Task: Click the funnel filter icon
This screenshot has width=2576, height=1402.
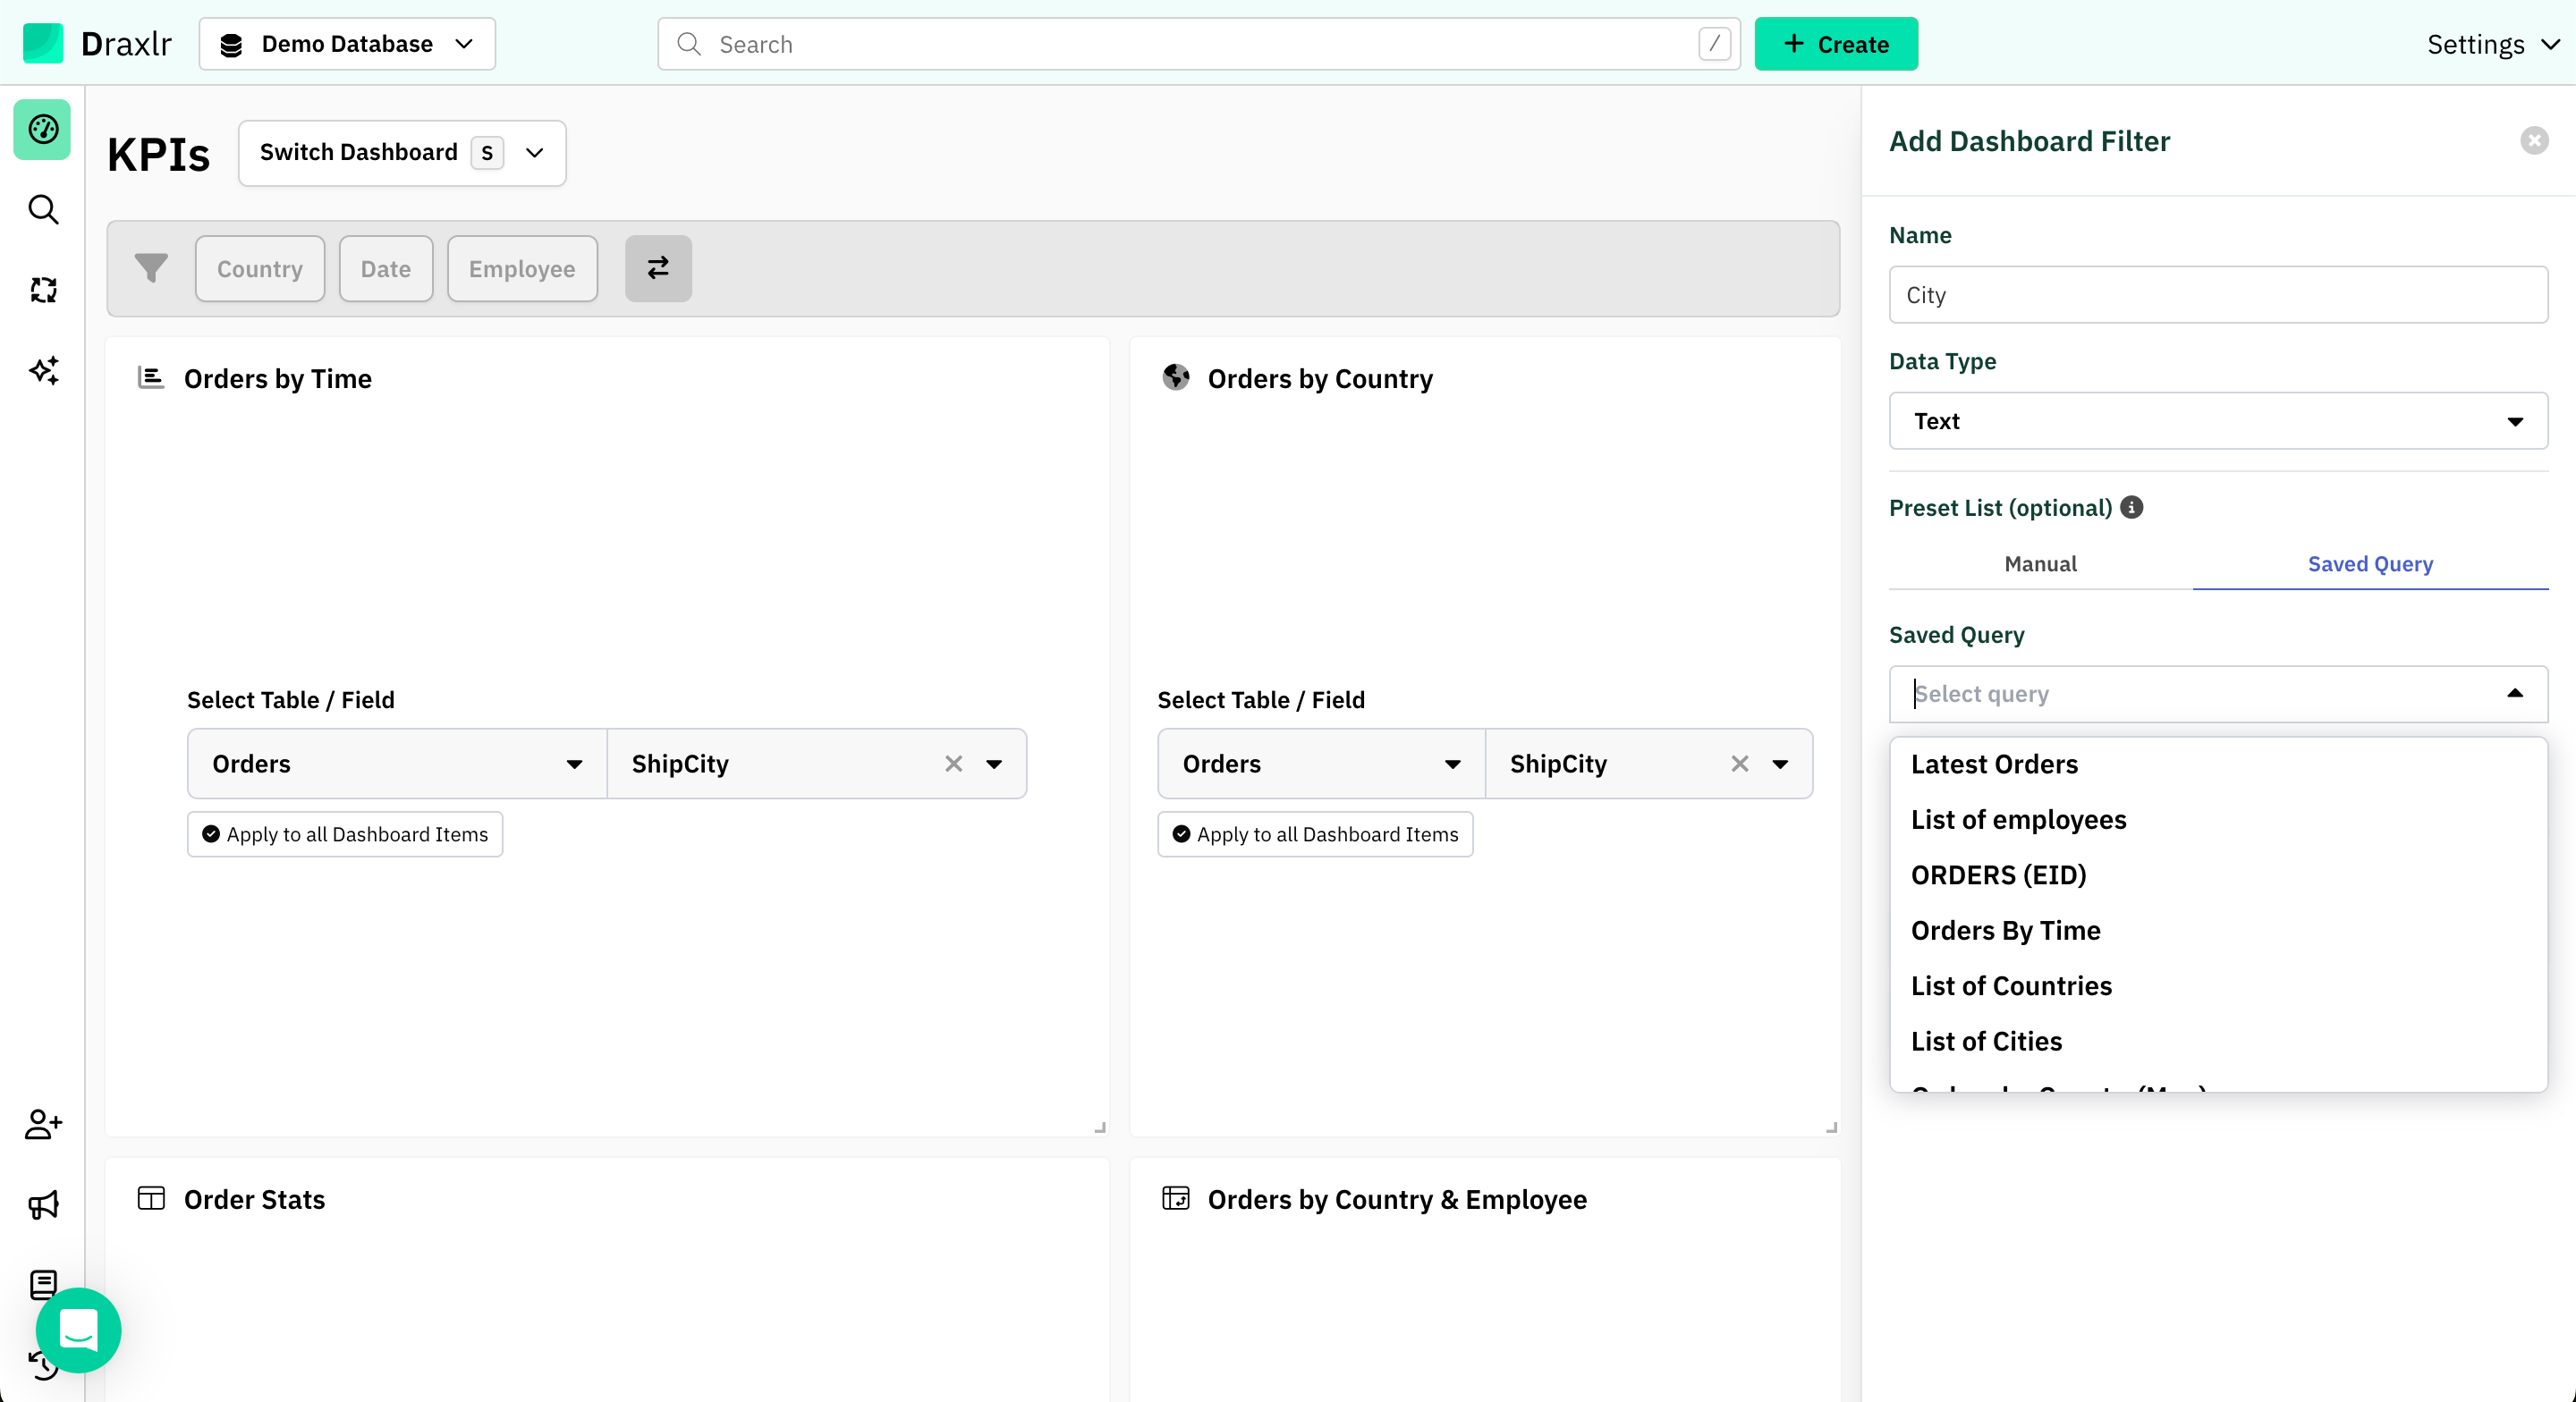Action: (151, 268)
